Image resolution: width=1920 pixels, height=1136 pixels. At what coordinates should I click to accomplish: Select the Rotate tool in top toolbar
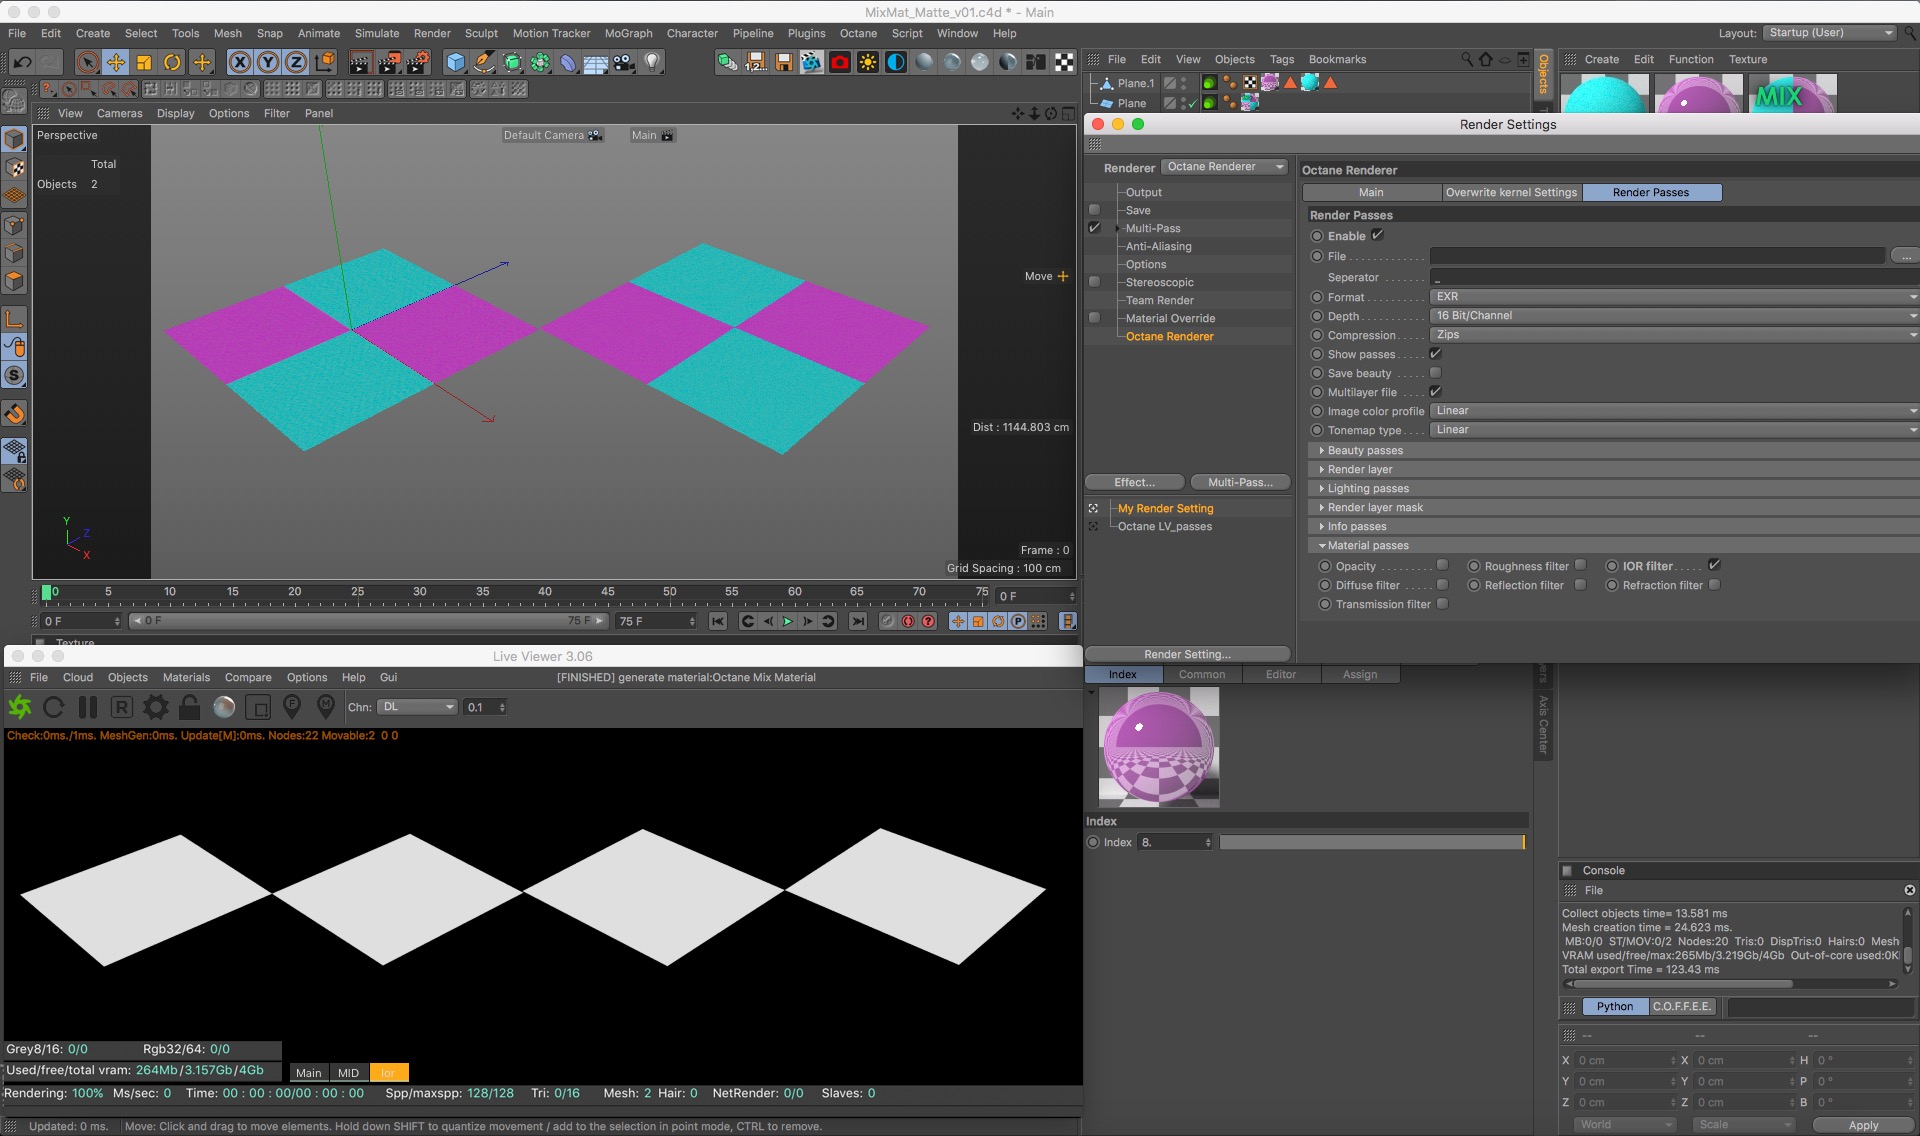(x=172, y=62)
